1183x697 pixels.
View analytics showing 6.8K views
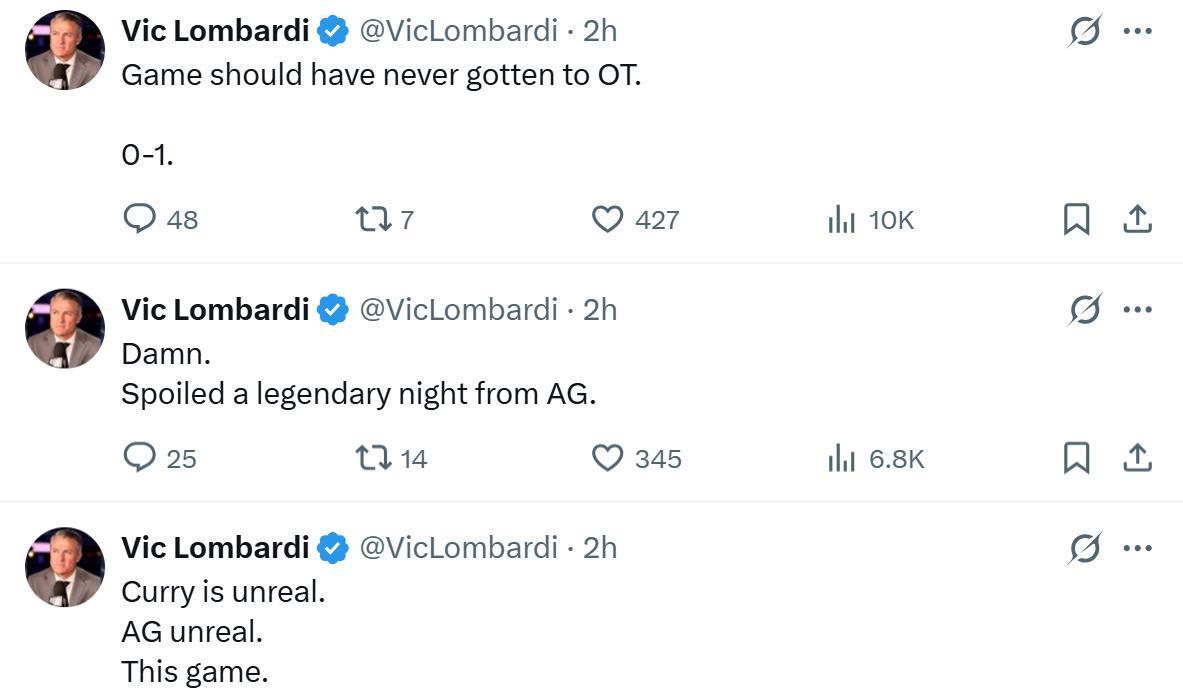[841, 458]
